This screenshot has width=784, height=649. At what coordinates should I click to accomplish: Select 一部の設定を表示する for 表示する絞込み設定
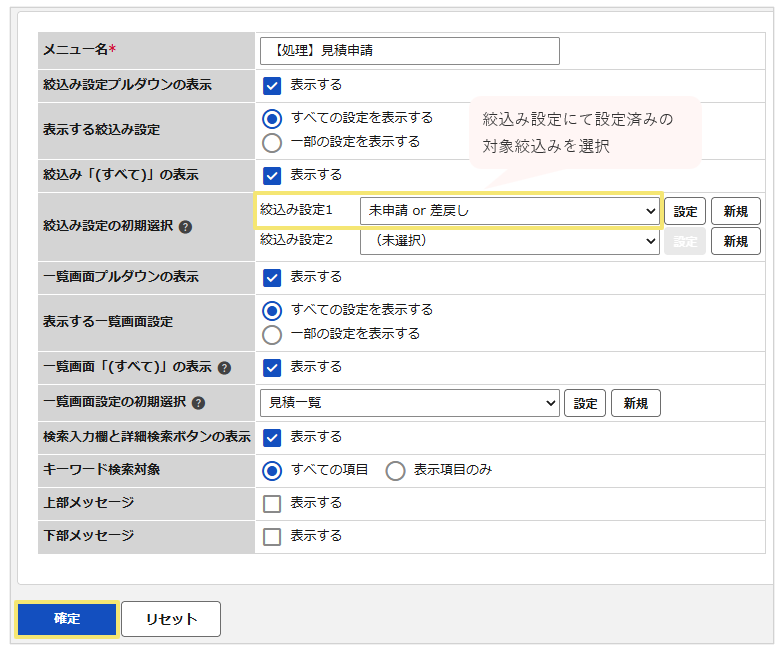coord(272,142)
